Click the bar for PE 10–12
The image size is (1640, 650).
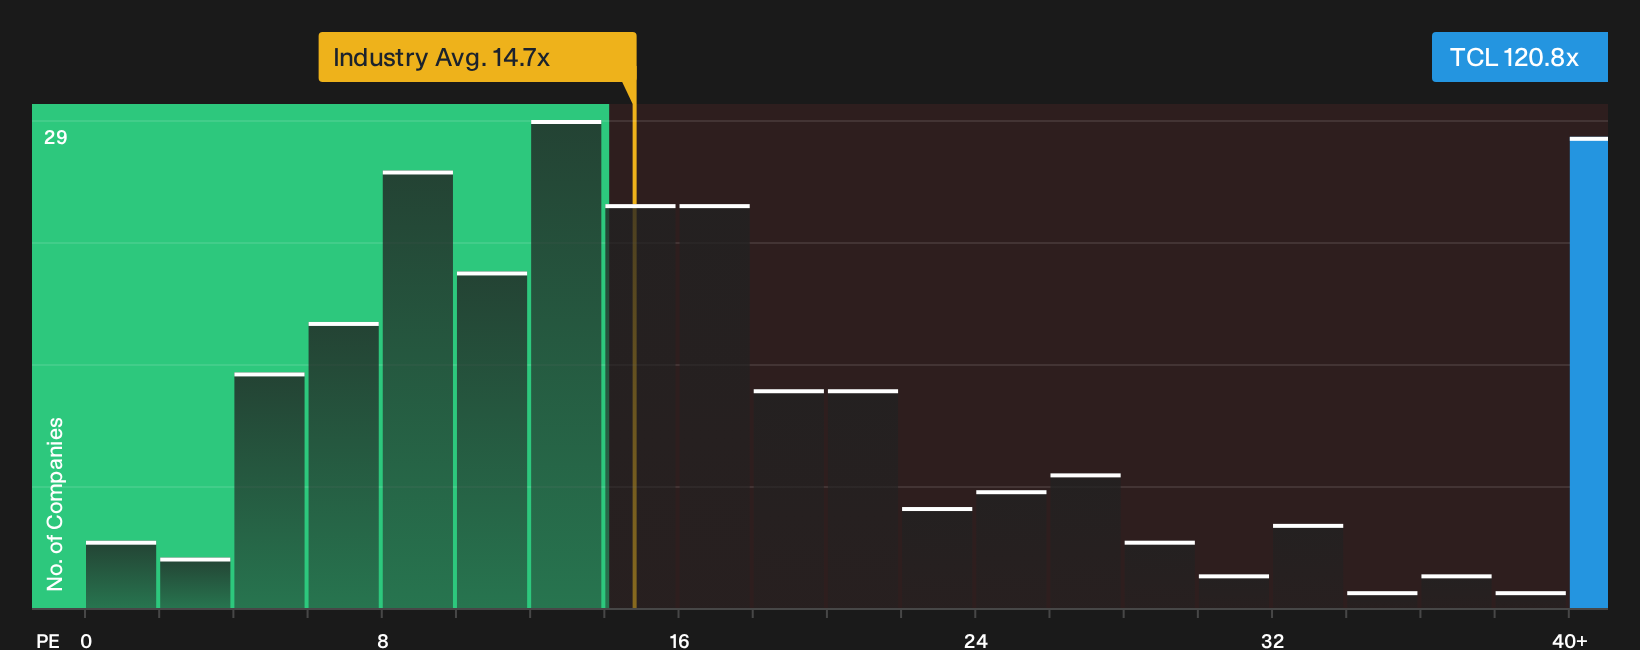pos(492,441)
